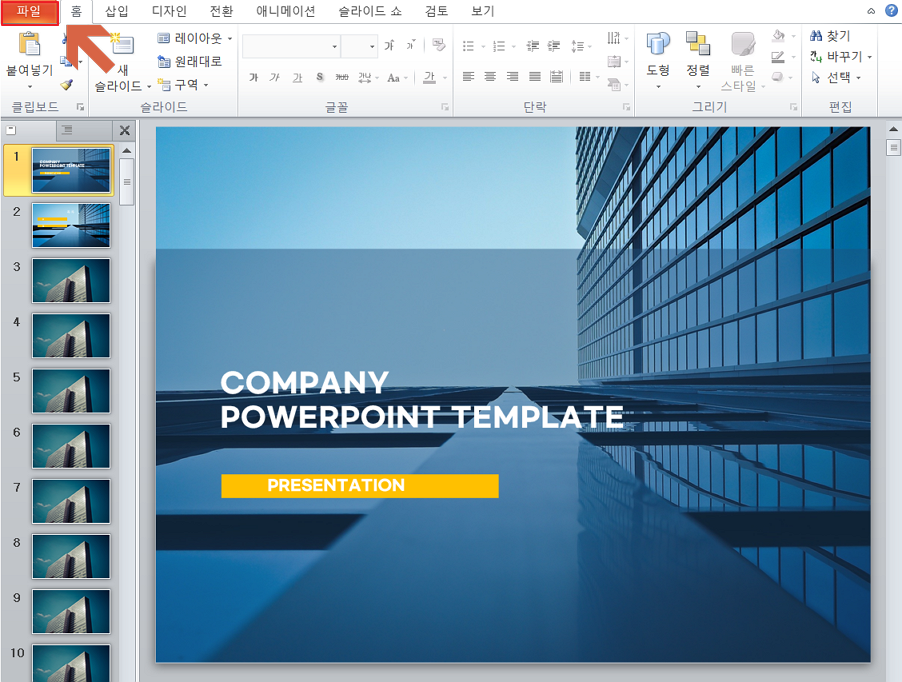Click the Clear Formatting eraser icon
Image resolution: width=902 pixels, height=682 pixels.
pos(439,45)
